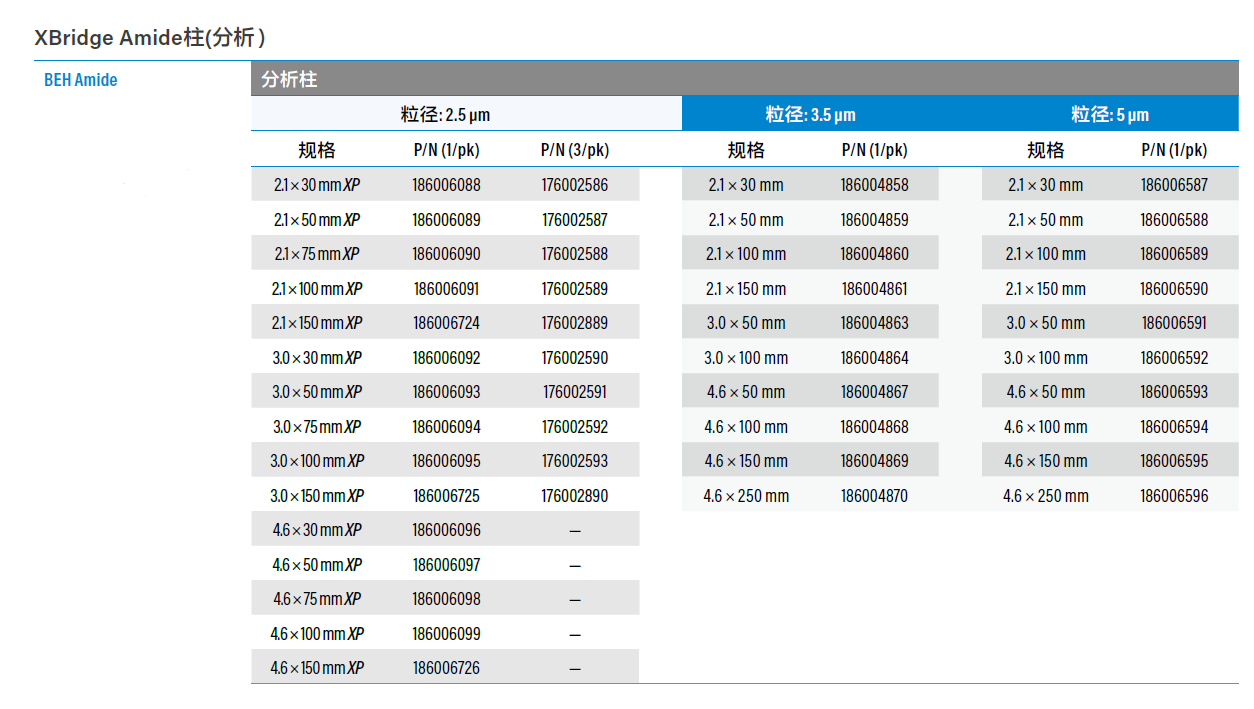Click part number 186006591

click(1174, 323)
